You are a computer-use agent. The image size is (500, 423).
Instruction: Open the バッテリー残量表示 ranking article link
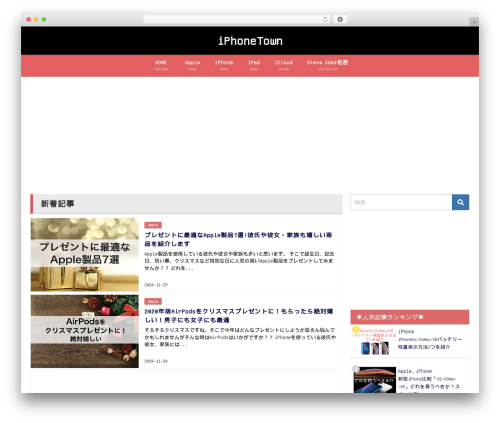coord(430,343)
